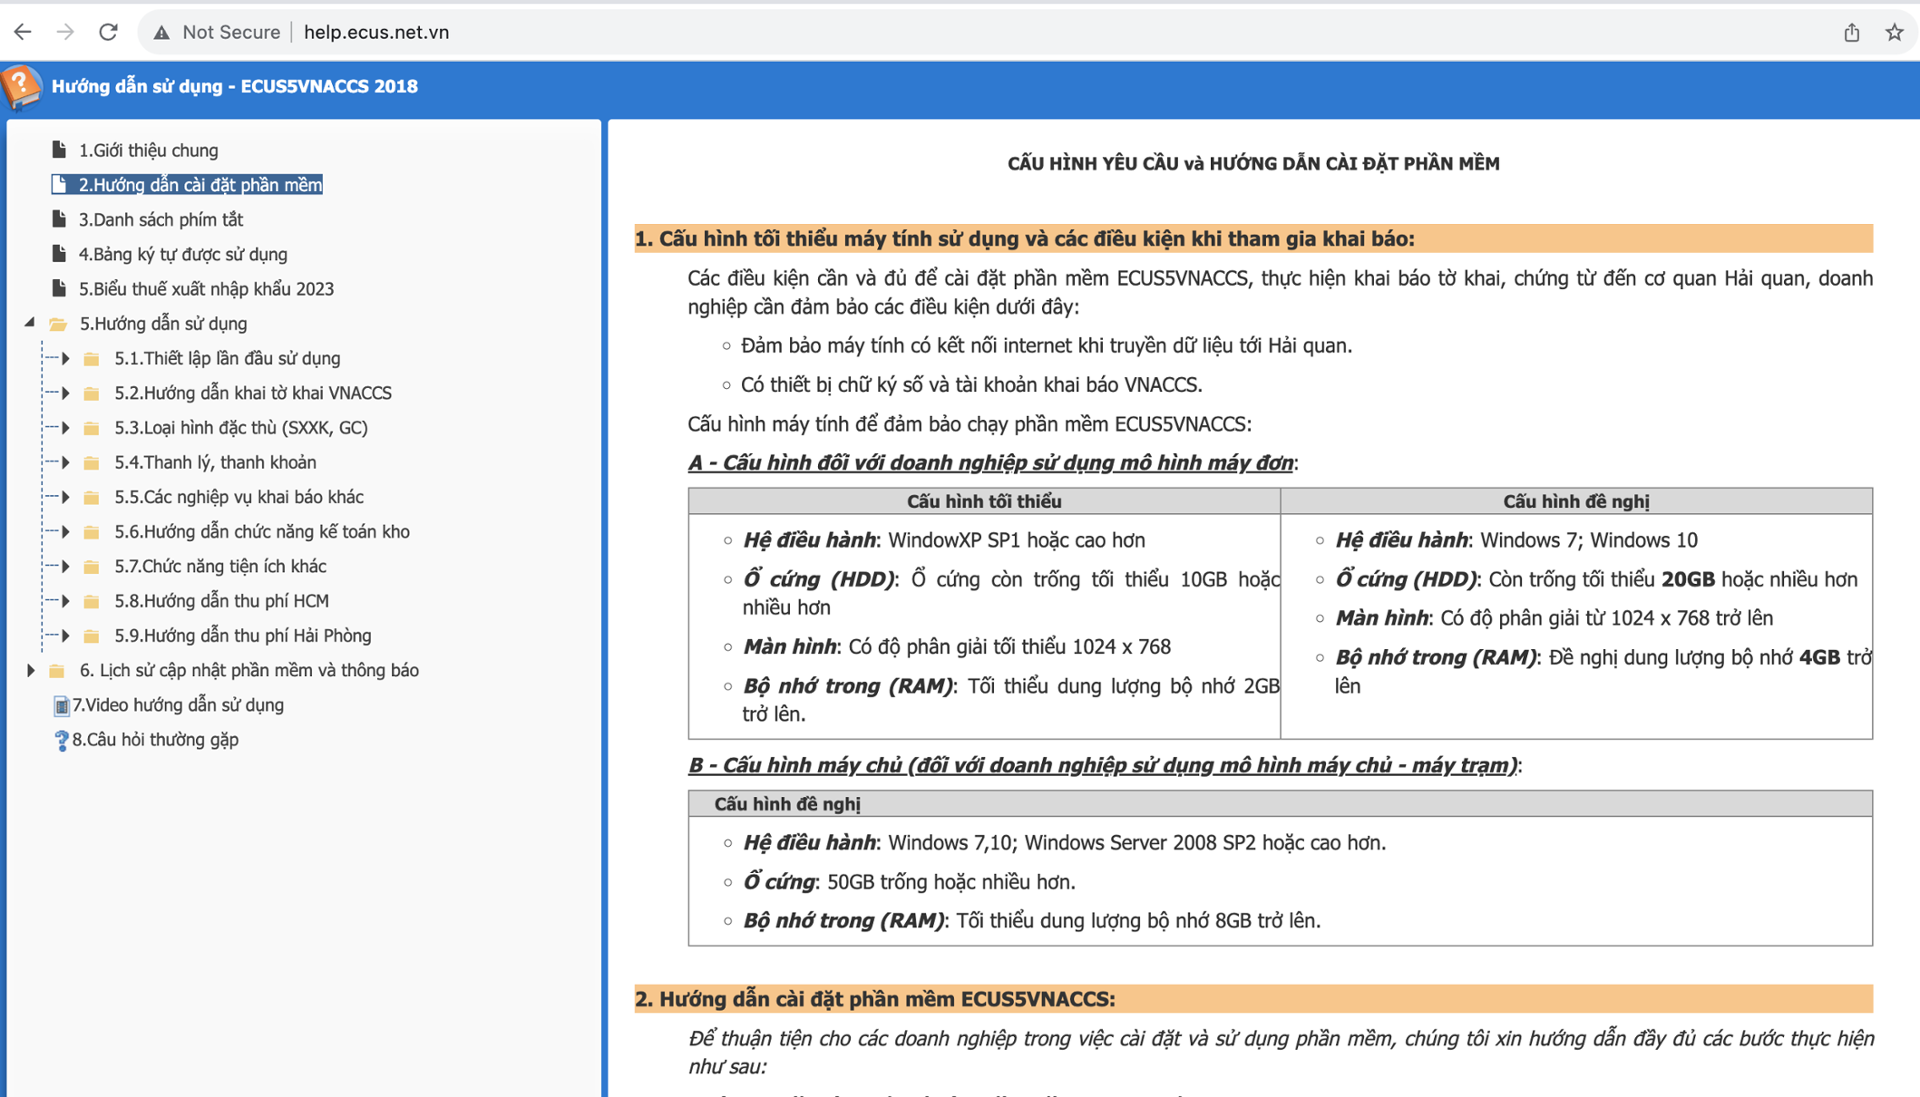Click folder icon of 5.7 tiện ích khác
The width and height of the screenshot is (1920, 1097).
tap(91, 567)
